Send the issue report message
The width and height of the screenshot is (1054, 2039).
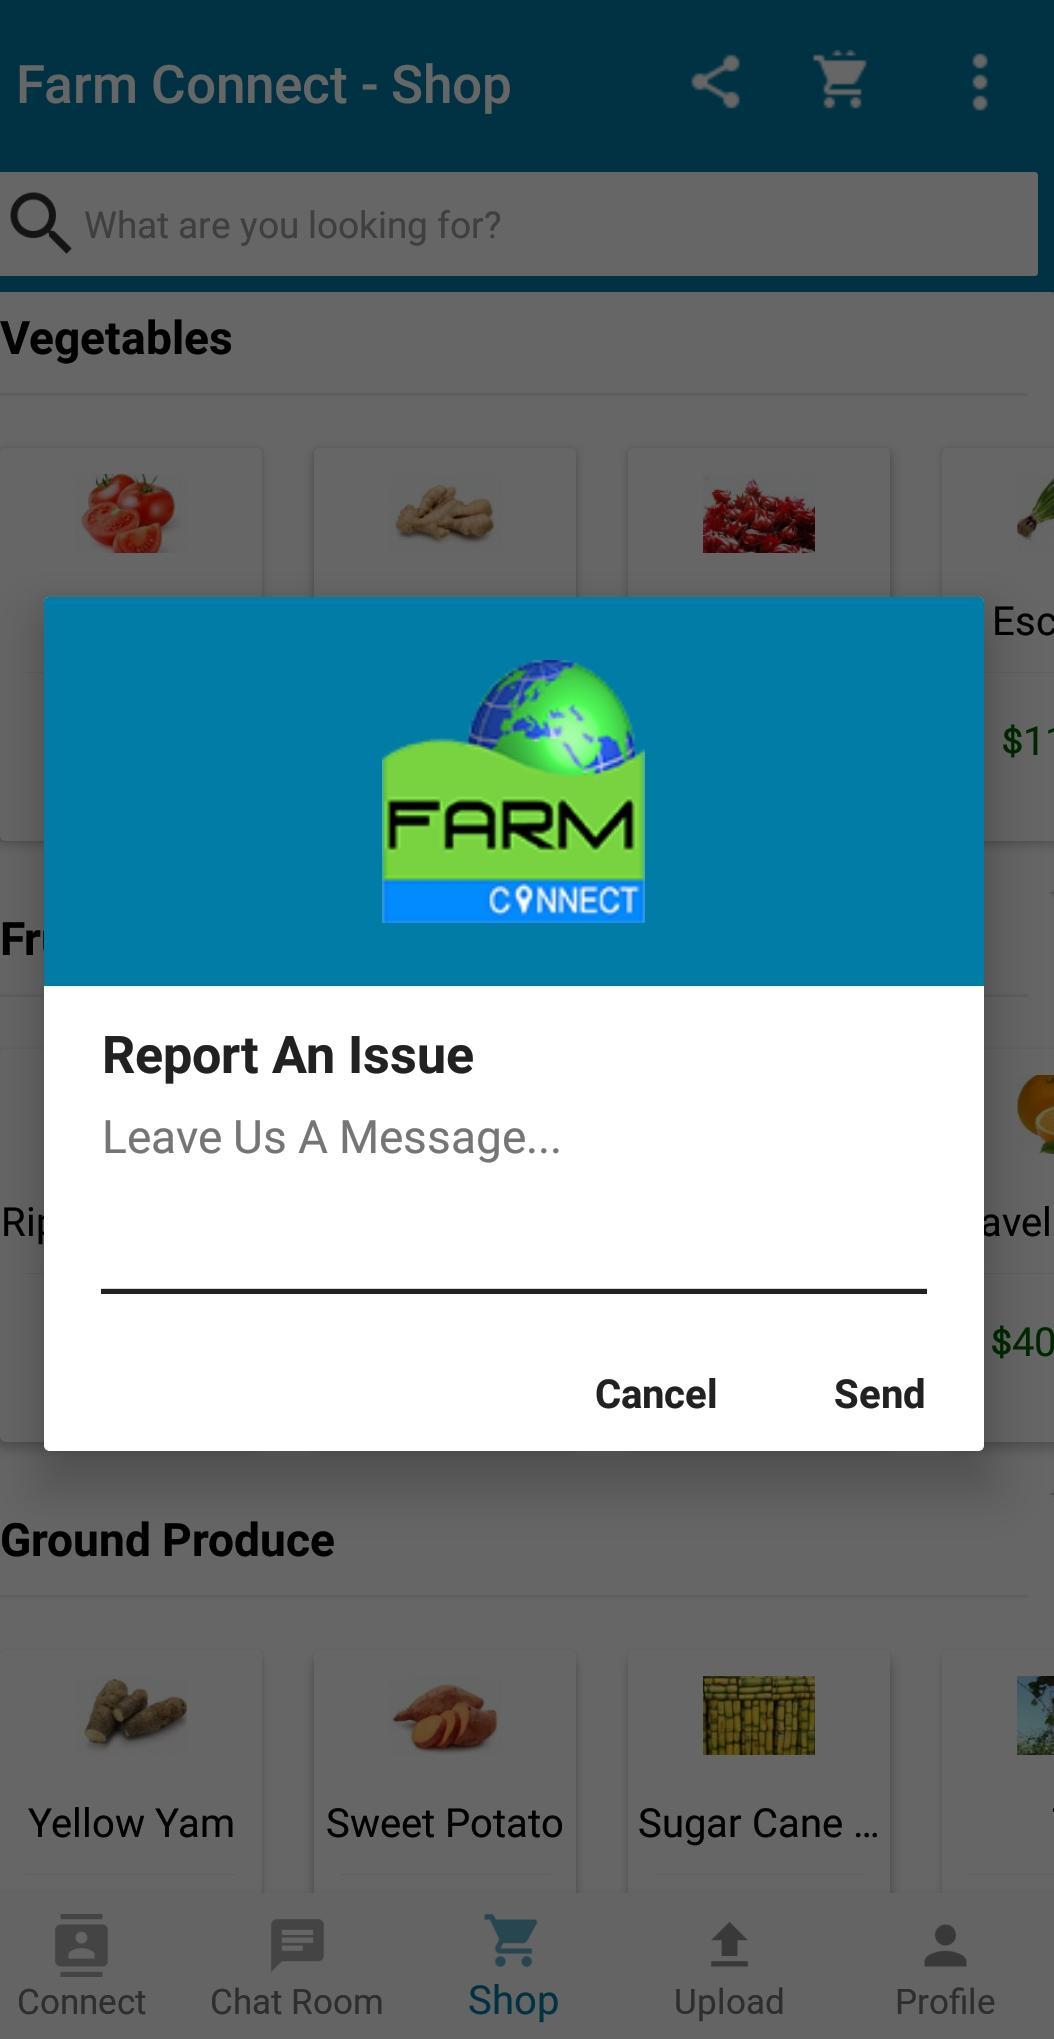879,1394
